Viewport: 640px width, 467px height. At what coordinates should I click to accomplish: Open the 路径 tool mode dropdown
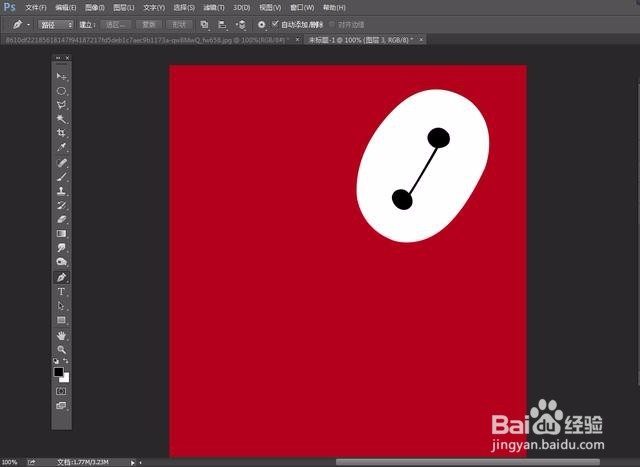56,25
